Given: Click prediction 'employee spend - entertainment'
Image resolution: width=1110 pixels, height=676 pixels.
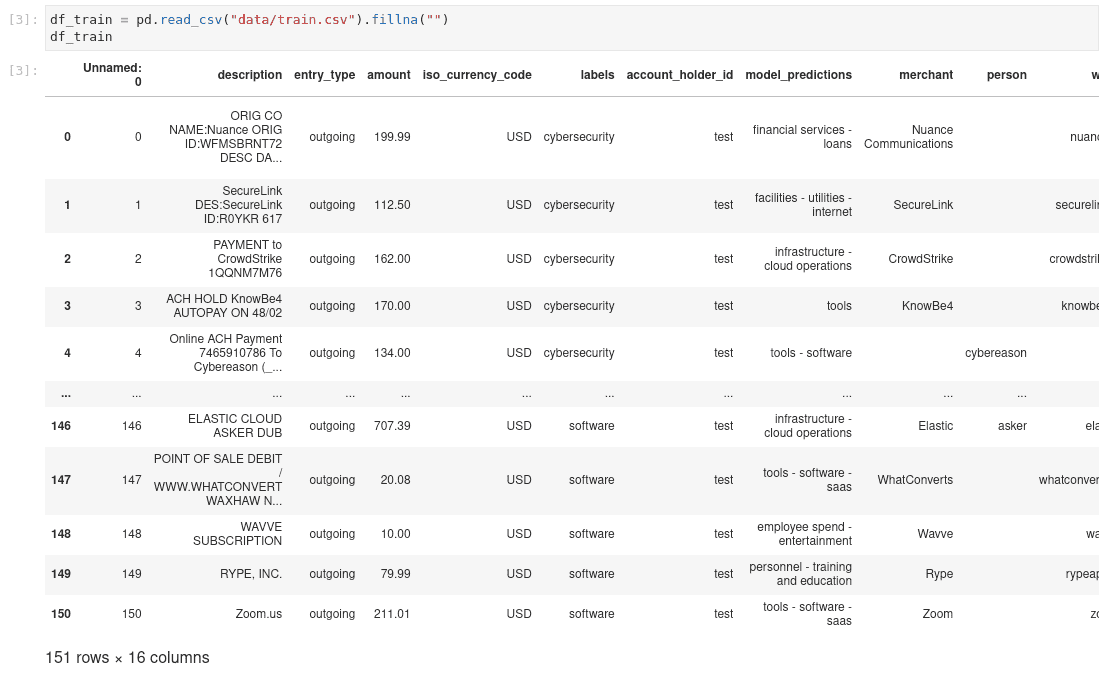Looking at the screenshot, I should [x=805, y=534].
